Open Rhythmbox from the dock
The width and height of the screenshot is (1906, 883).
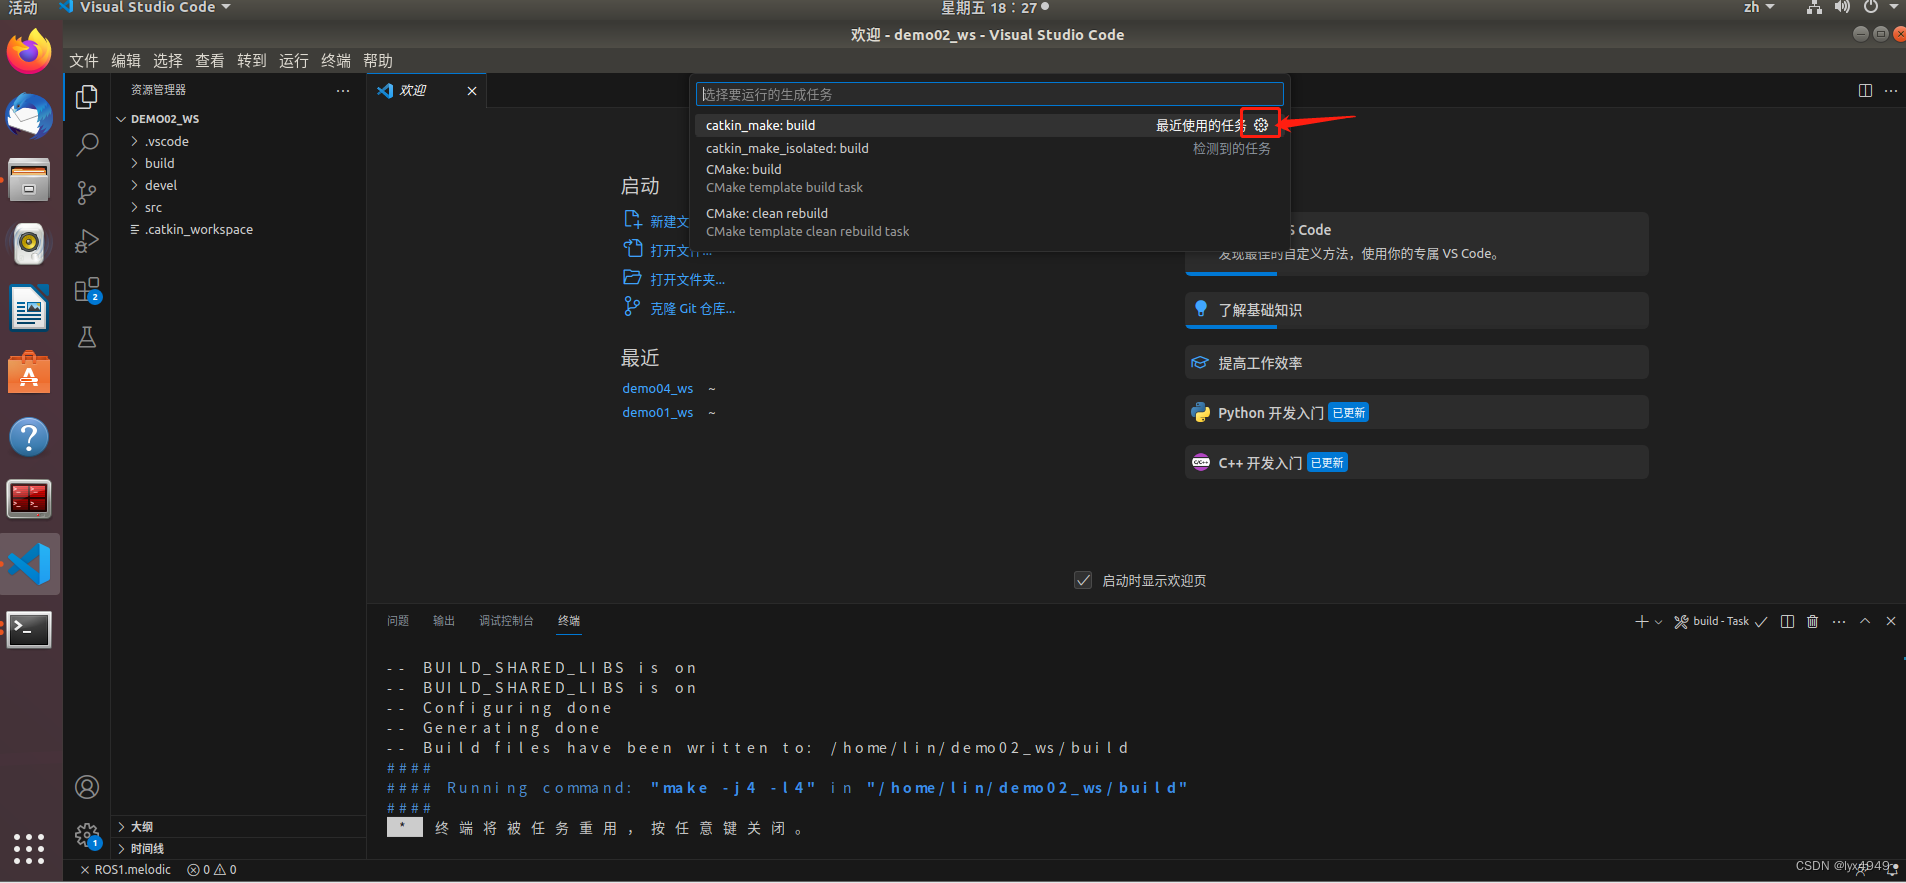29,244
